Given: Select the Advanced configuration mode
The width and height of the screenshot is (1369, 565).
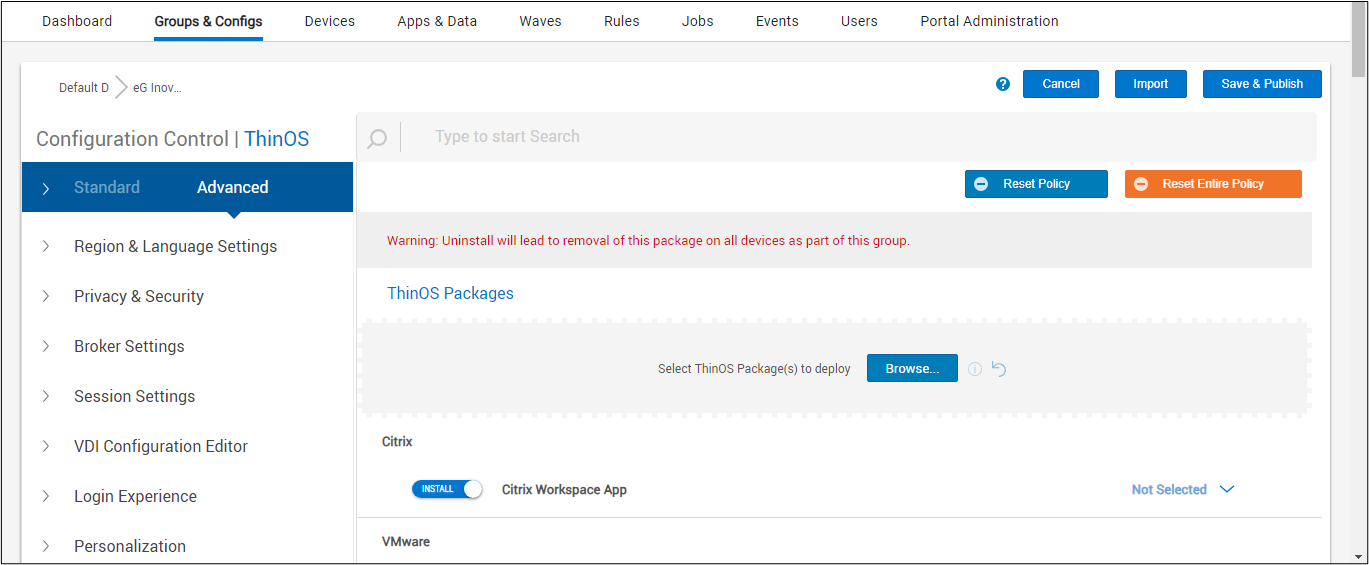Looking at the screenshot, I should pyautogui.click(x=233, y=187).
